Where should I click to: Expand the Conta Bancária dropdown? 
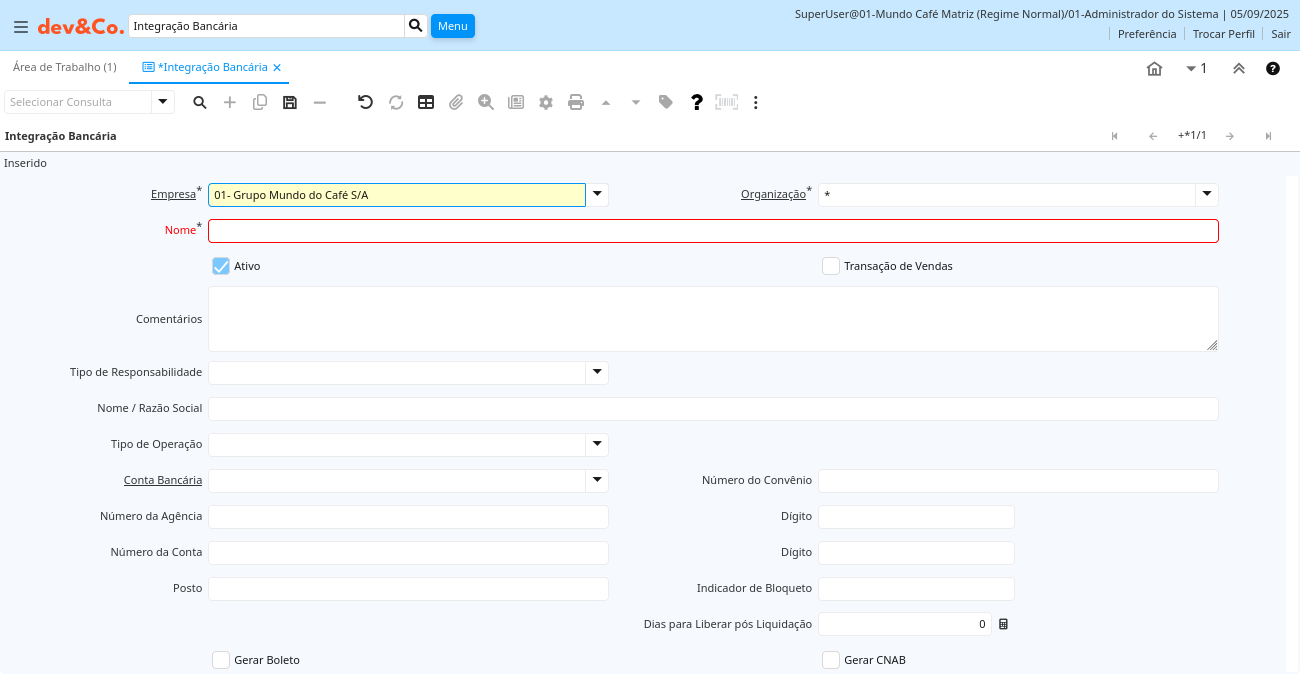(597, 481)
